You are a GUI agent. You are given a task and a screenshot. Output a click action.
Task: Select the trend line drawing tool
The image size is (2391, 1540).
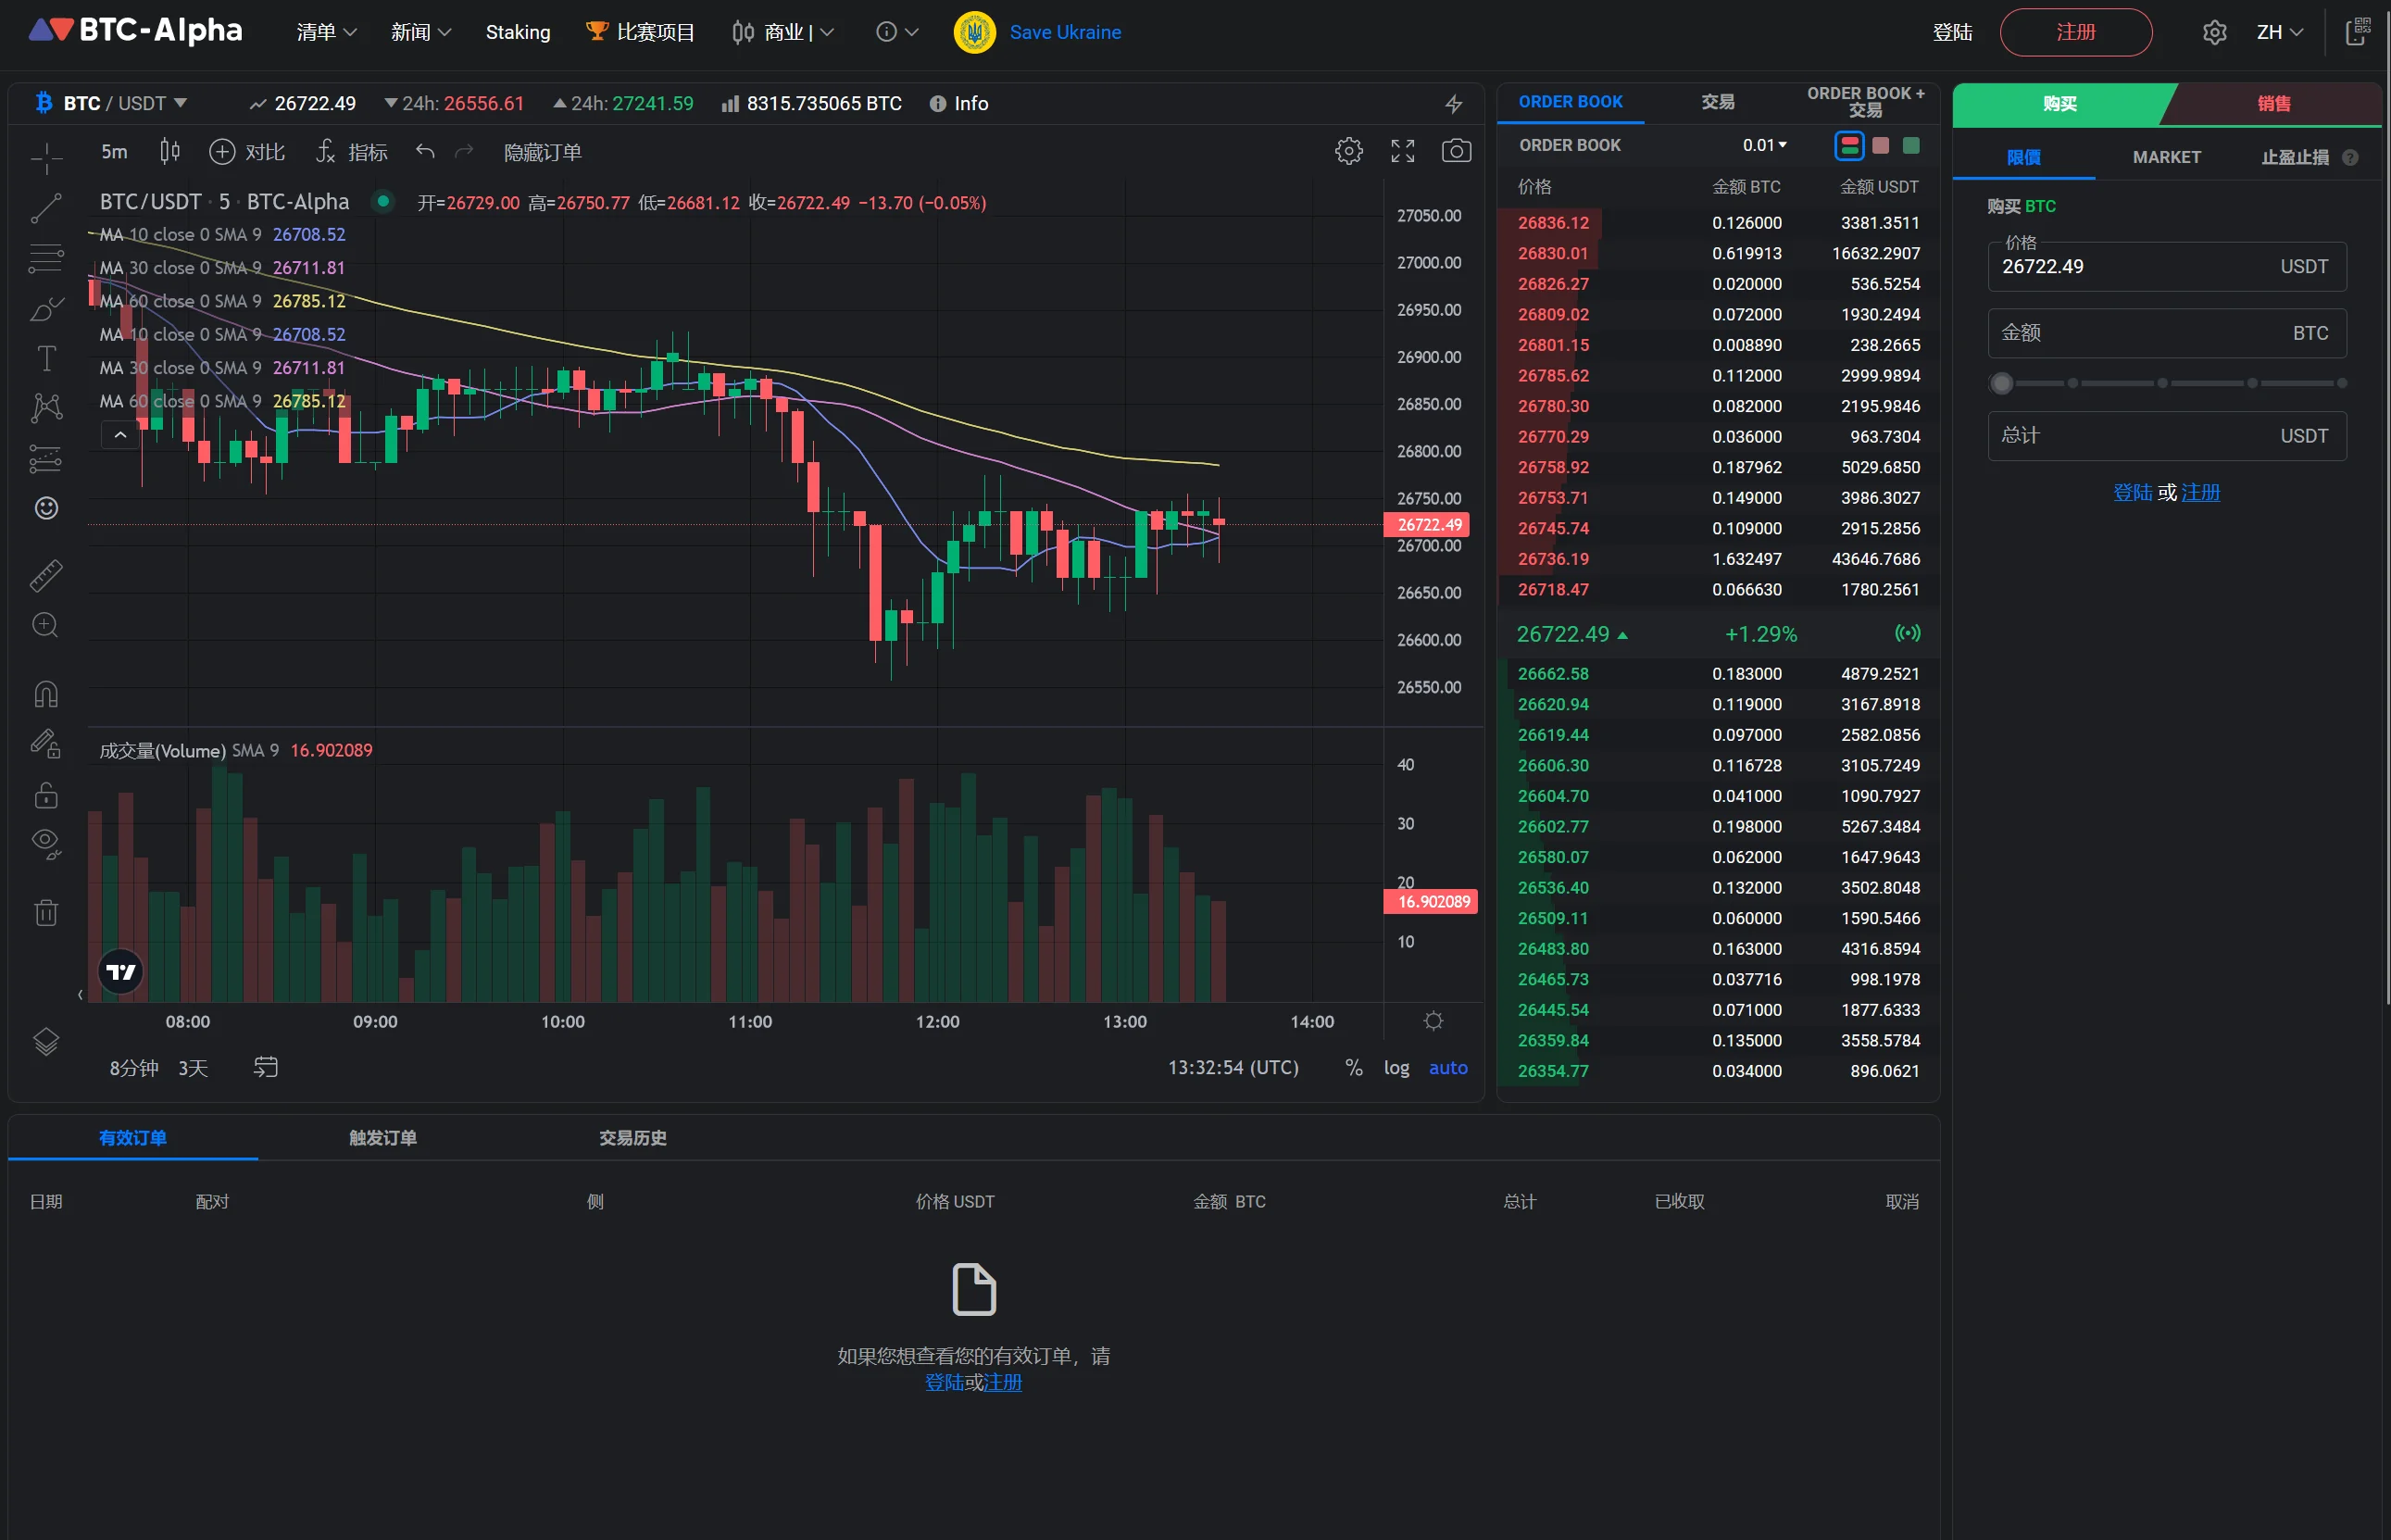[x=46, y=208]
